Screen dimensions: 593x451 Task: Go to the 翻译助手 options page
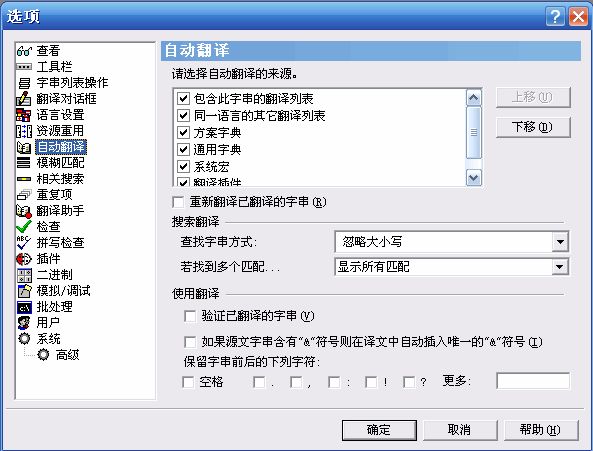(61, 211)
